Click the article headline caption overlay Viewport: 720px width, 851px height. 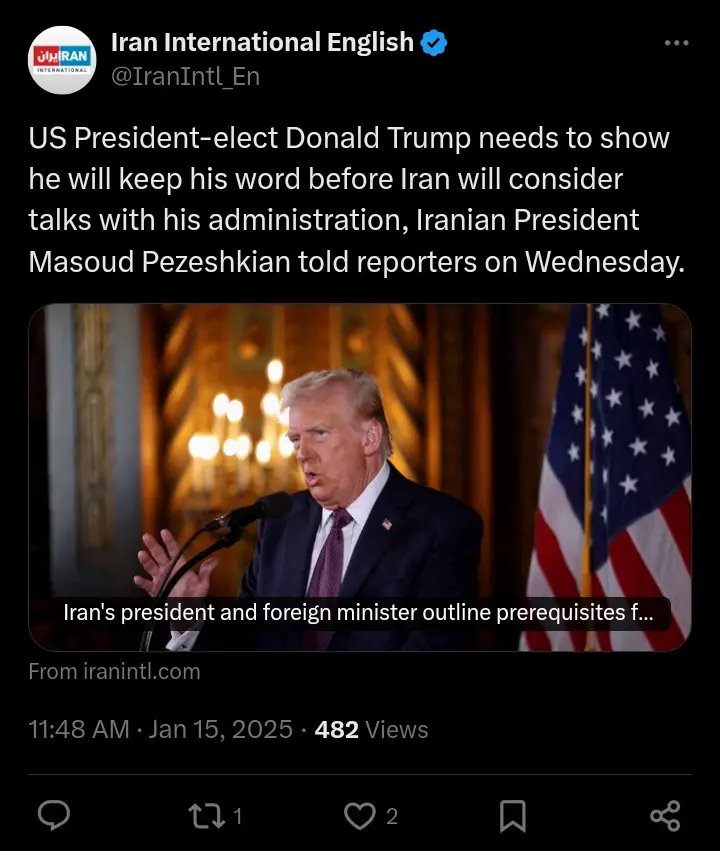(358, 613)
